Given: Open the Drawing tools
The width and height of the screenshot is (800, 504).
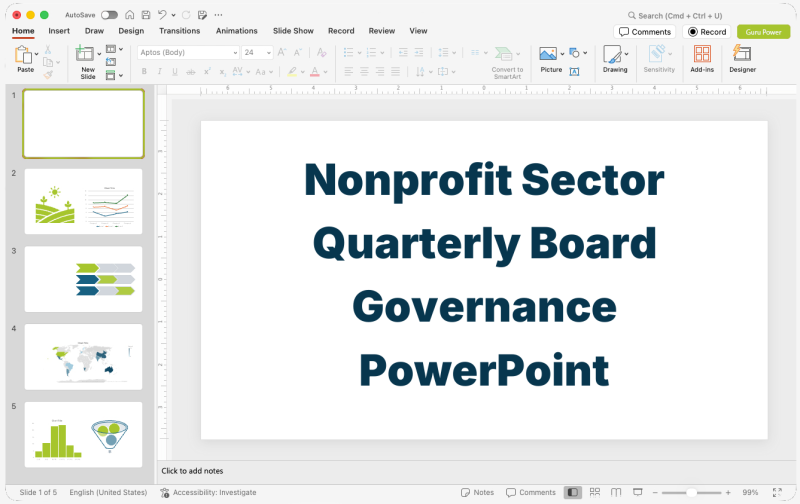Looking at the screenshot, I should pyautogui.click(x=612, y=54).
